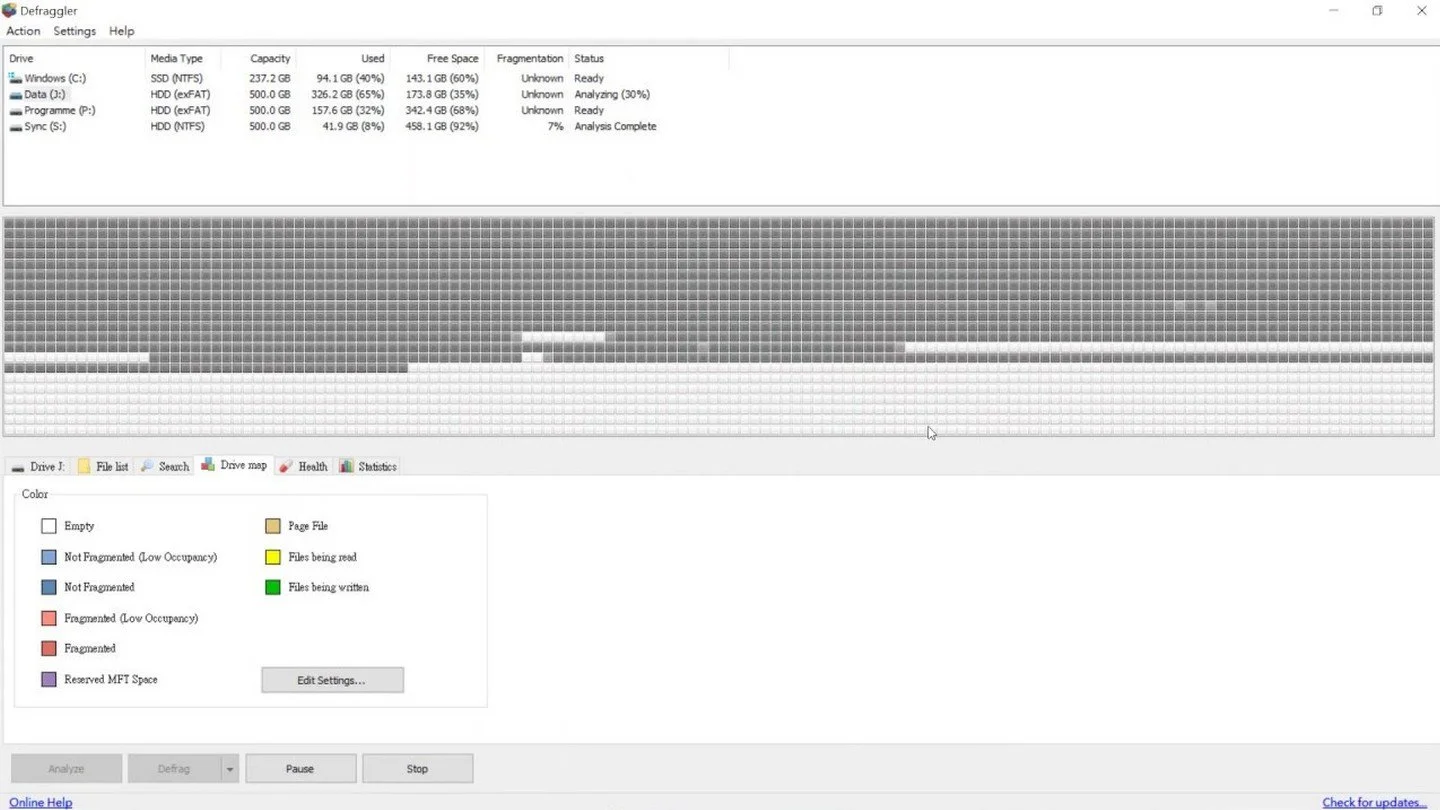Viewport: 1440px width, 810px height.
Task: Switch to the File list tab
Action: [x=103, y=467]
